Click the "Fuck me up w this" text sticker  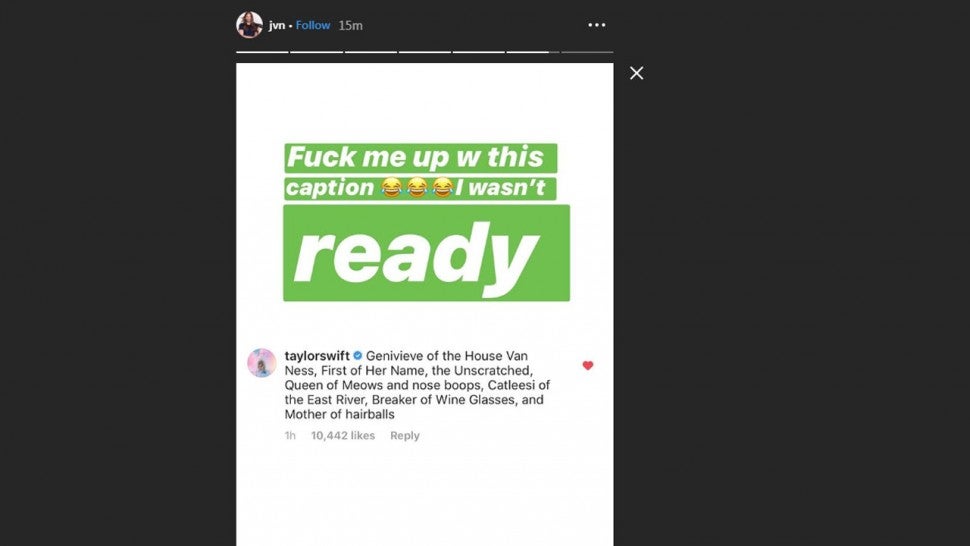pos(418,158)
